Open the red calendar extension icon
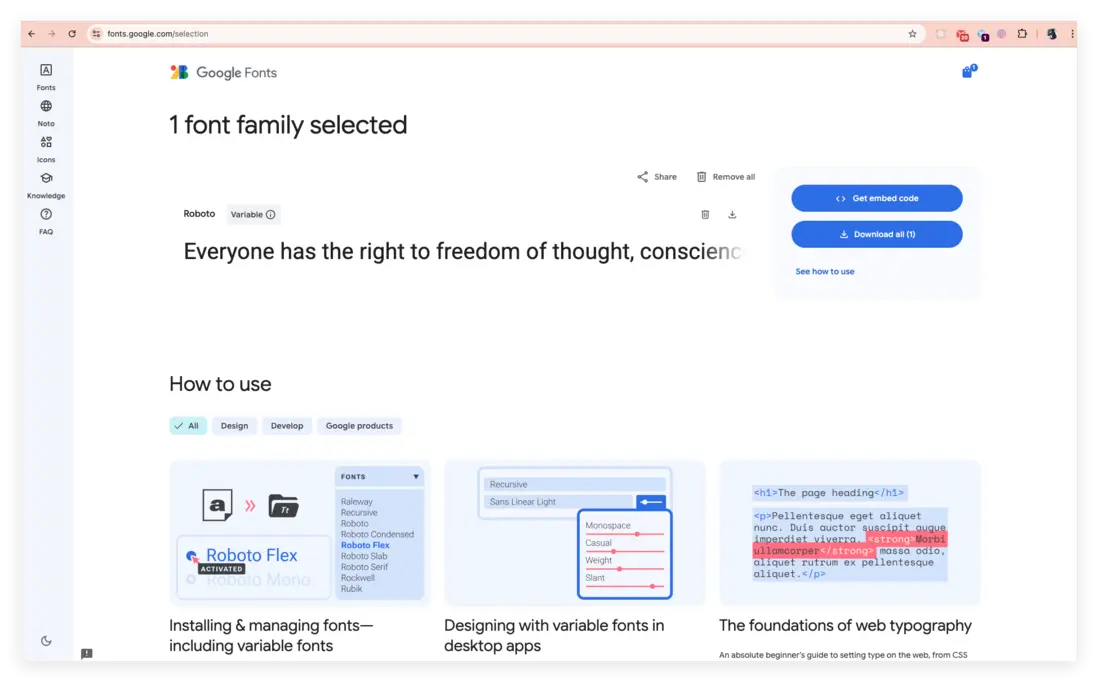1098x682 pixels. click(x=962, y=34)
